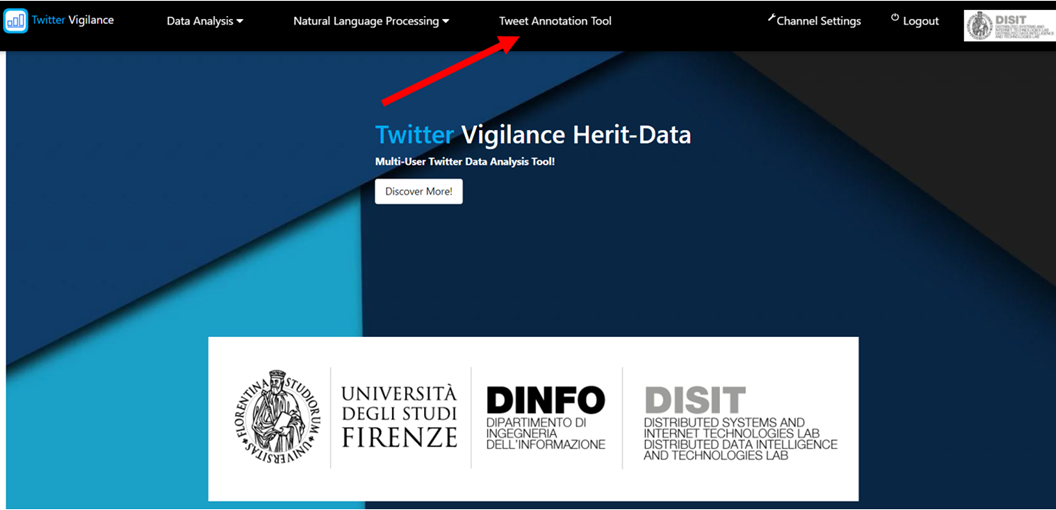Open the Tweet Annotation Tool page
Image resolution: width=1056 pixels, height=510 pixels.
pyautogui.click(x=555, y=21)
